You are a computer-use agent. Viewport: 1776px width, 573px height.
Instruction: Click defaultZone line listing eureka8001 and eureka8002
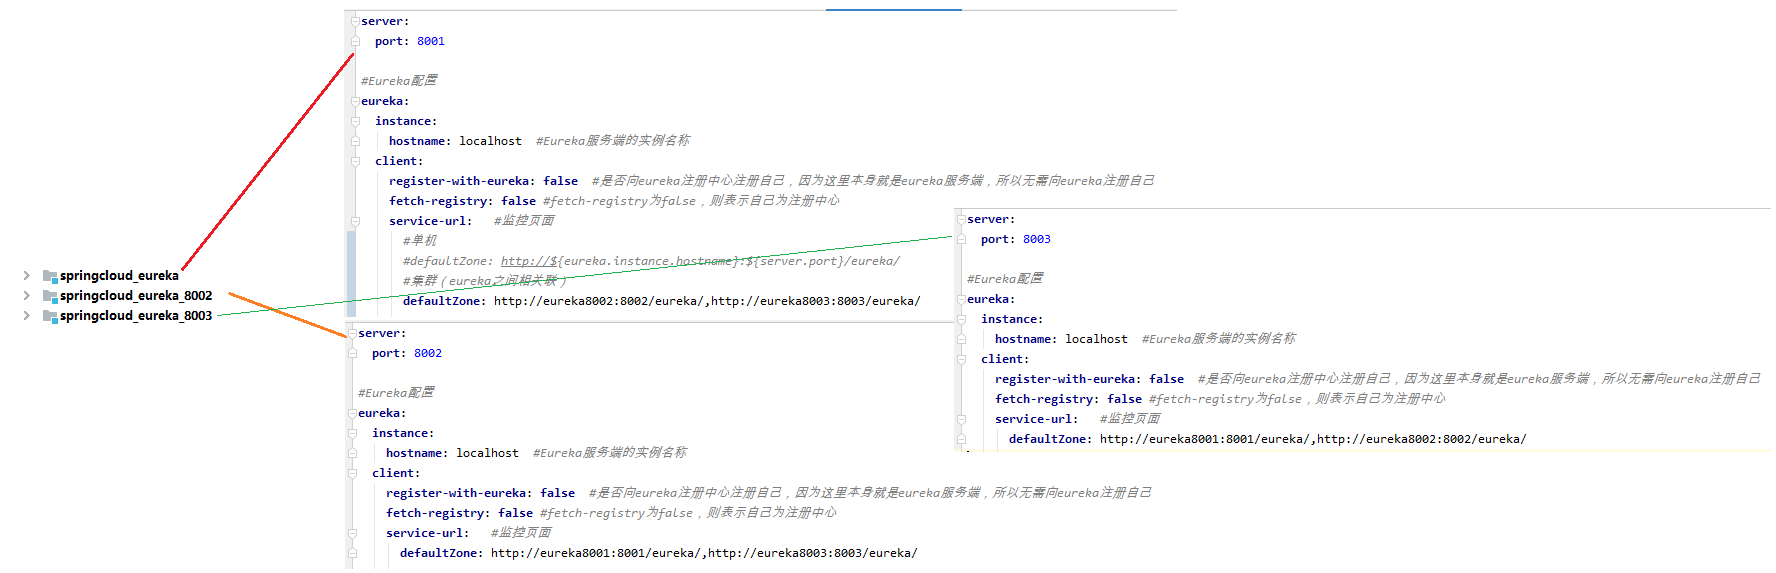[x=1268, y=439]
